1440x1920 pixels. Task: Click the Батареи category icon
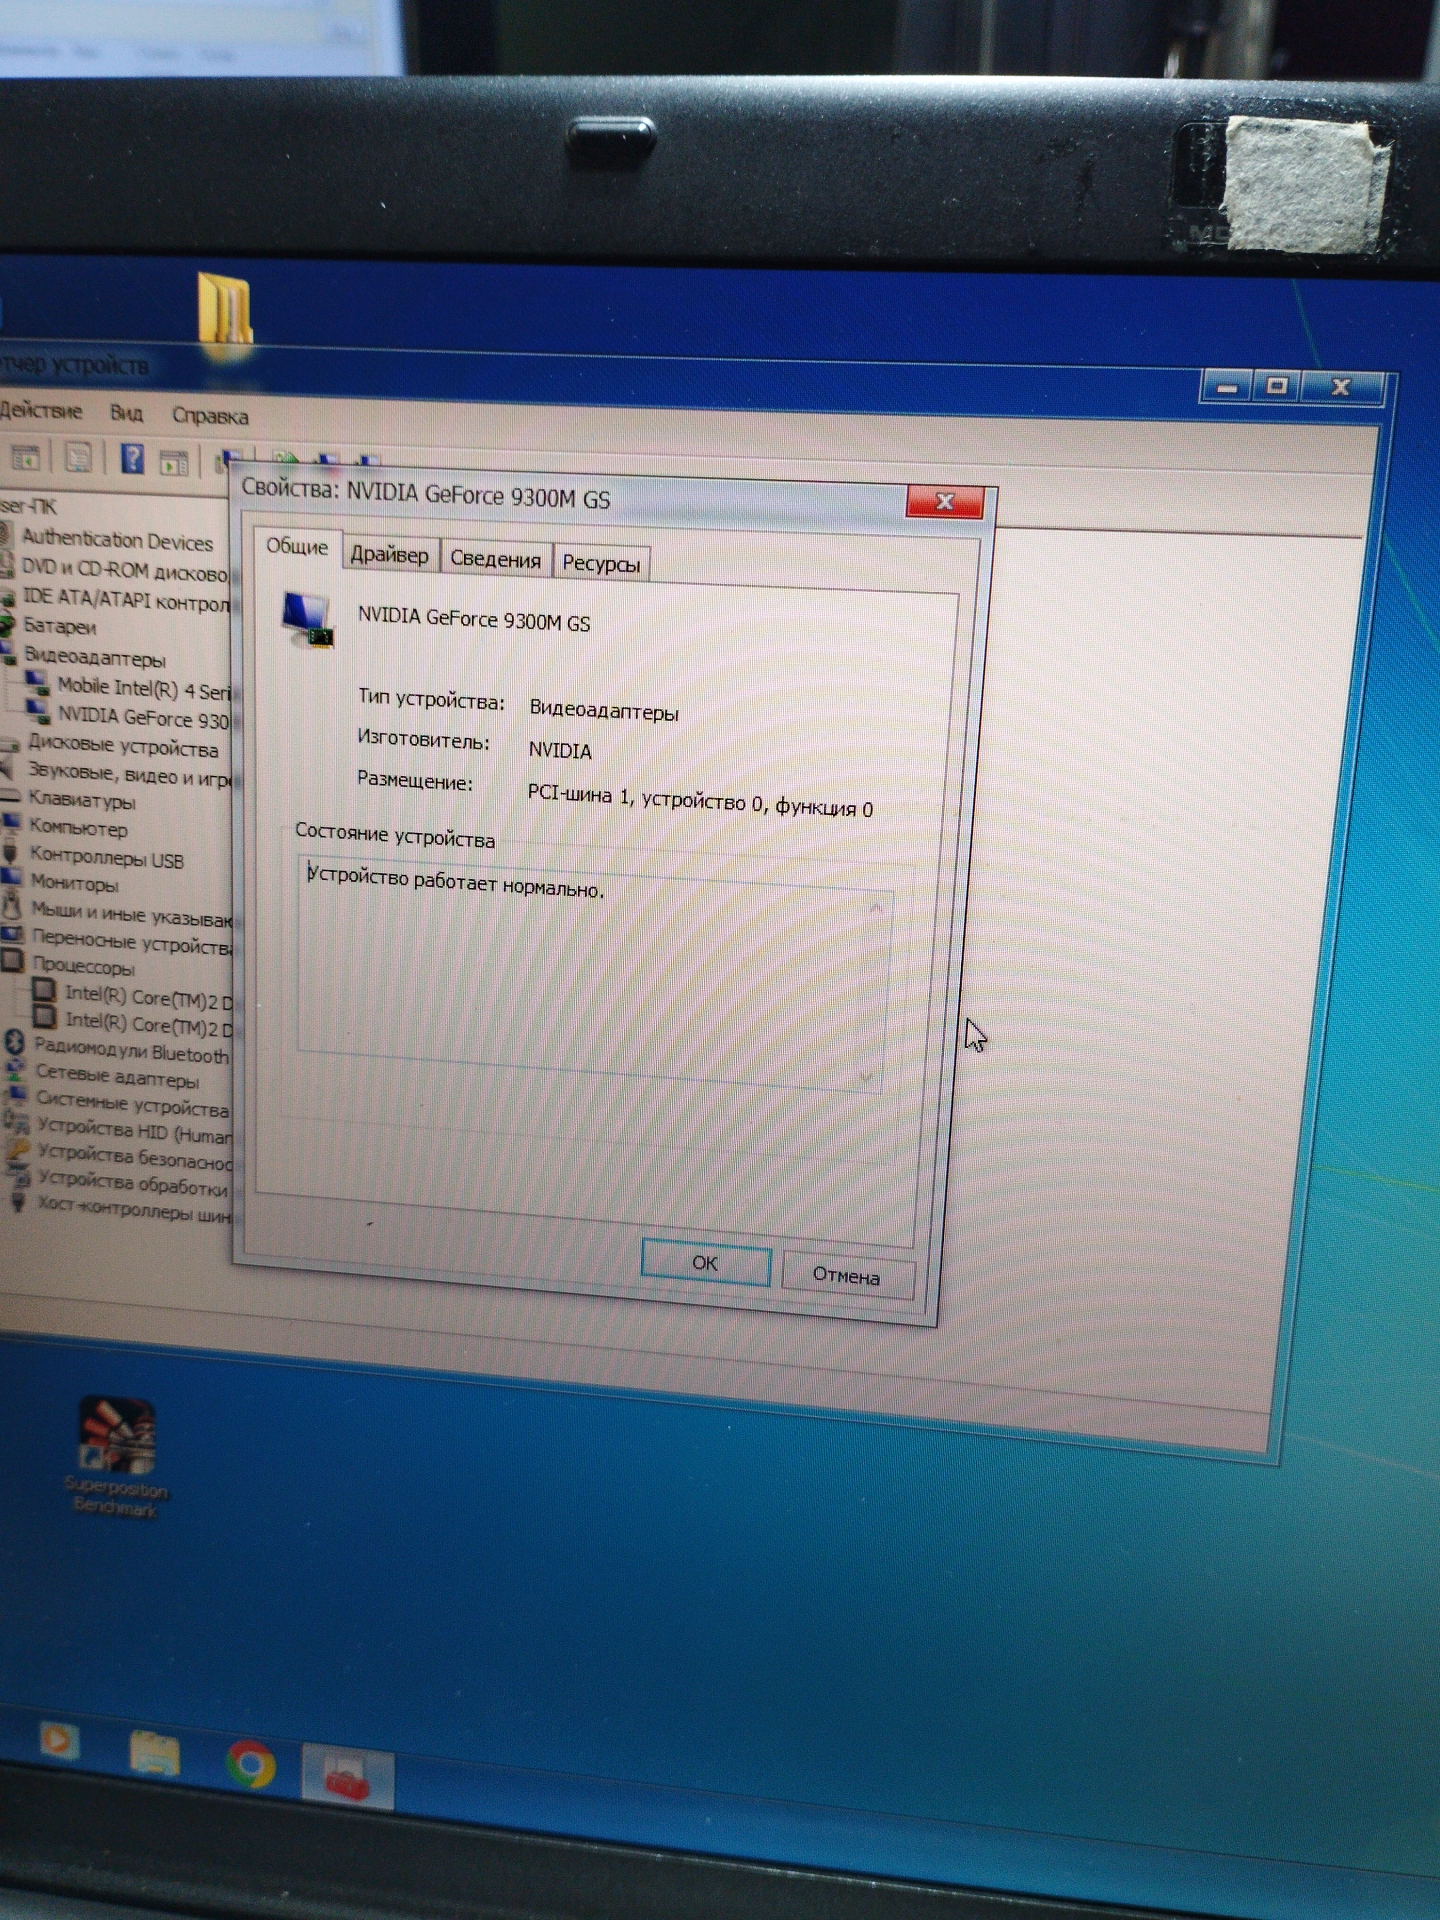[x=8, y=626]
